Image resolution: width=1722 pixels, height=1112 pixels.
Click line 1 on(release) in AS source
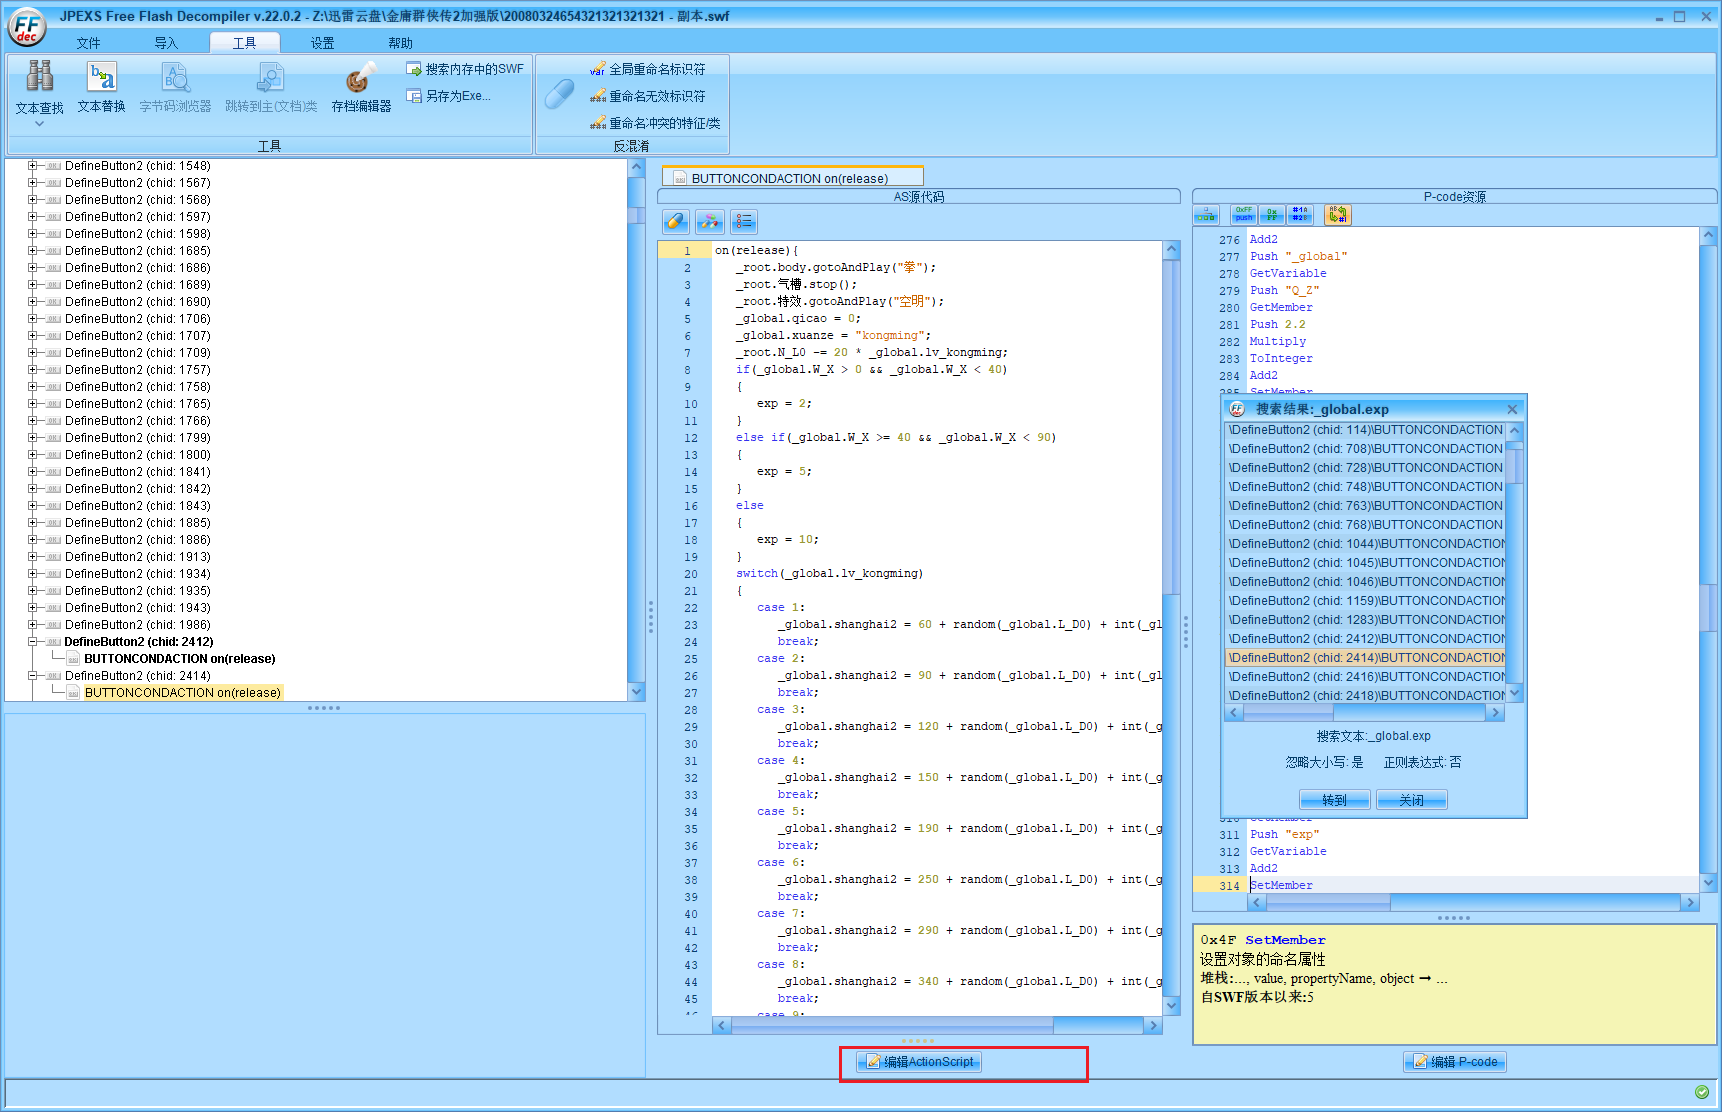[756, 251]
